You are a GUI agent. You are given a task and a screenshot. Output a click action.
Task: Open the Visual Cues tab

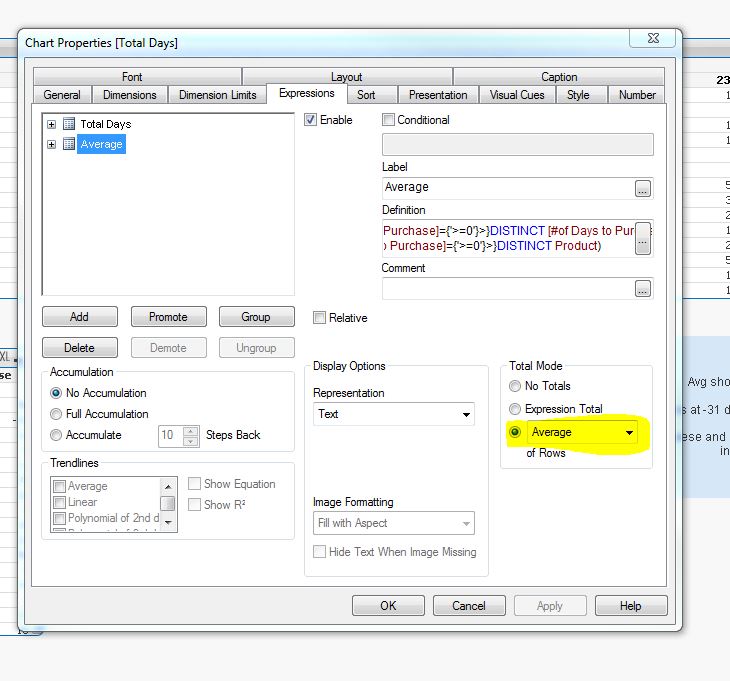click(x=517, y=94)
